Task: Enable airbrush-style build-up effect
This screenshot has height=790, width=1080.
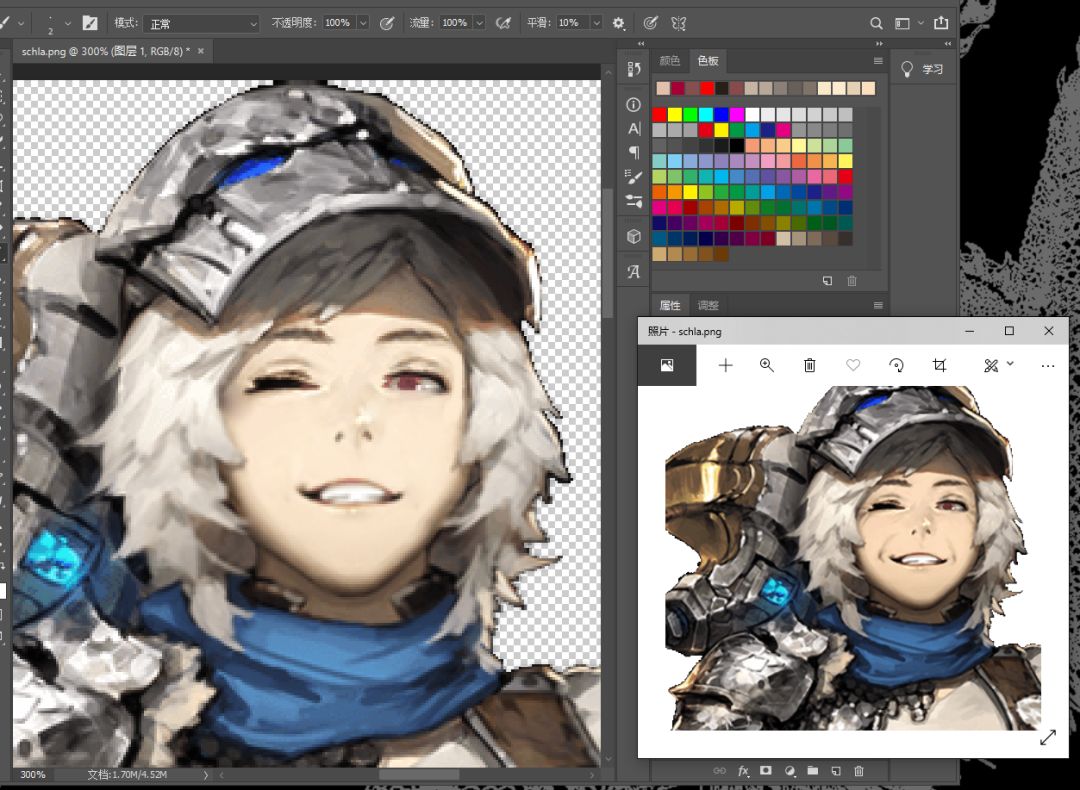Action: coord(503,23)
